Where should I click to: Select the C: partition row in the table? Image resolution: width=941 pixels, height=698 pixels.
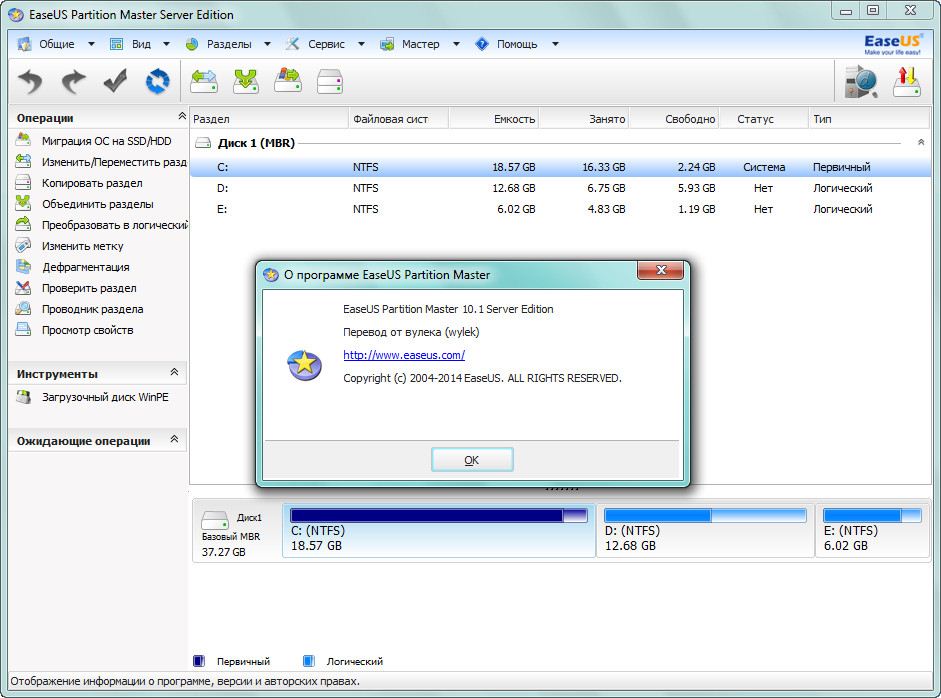tap(561, 167)
